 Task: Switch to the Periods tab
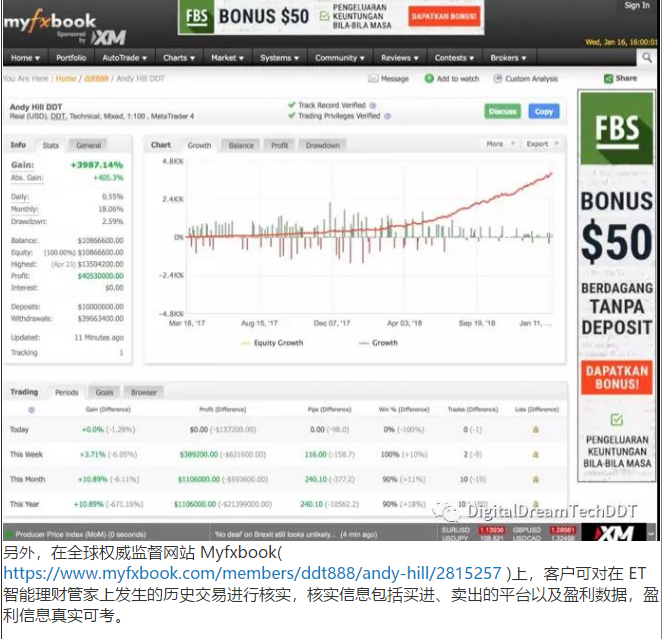point(67,393)
